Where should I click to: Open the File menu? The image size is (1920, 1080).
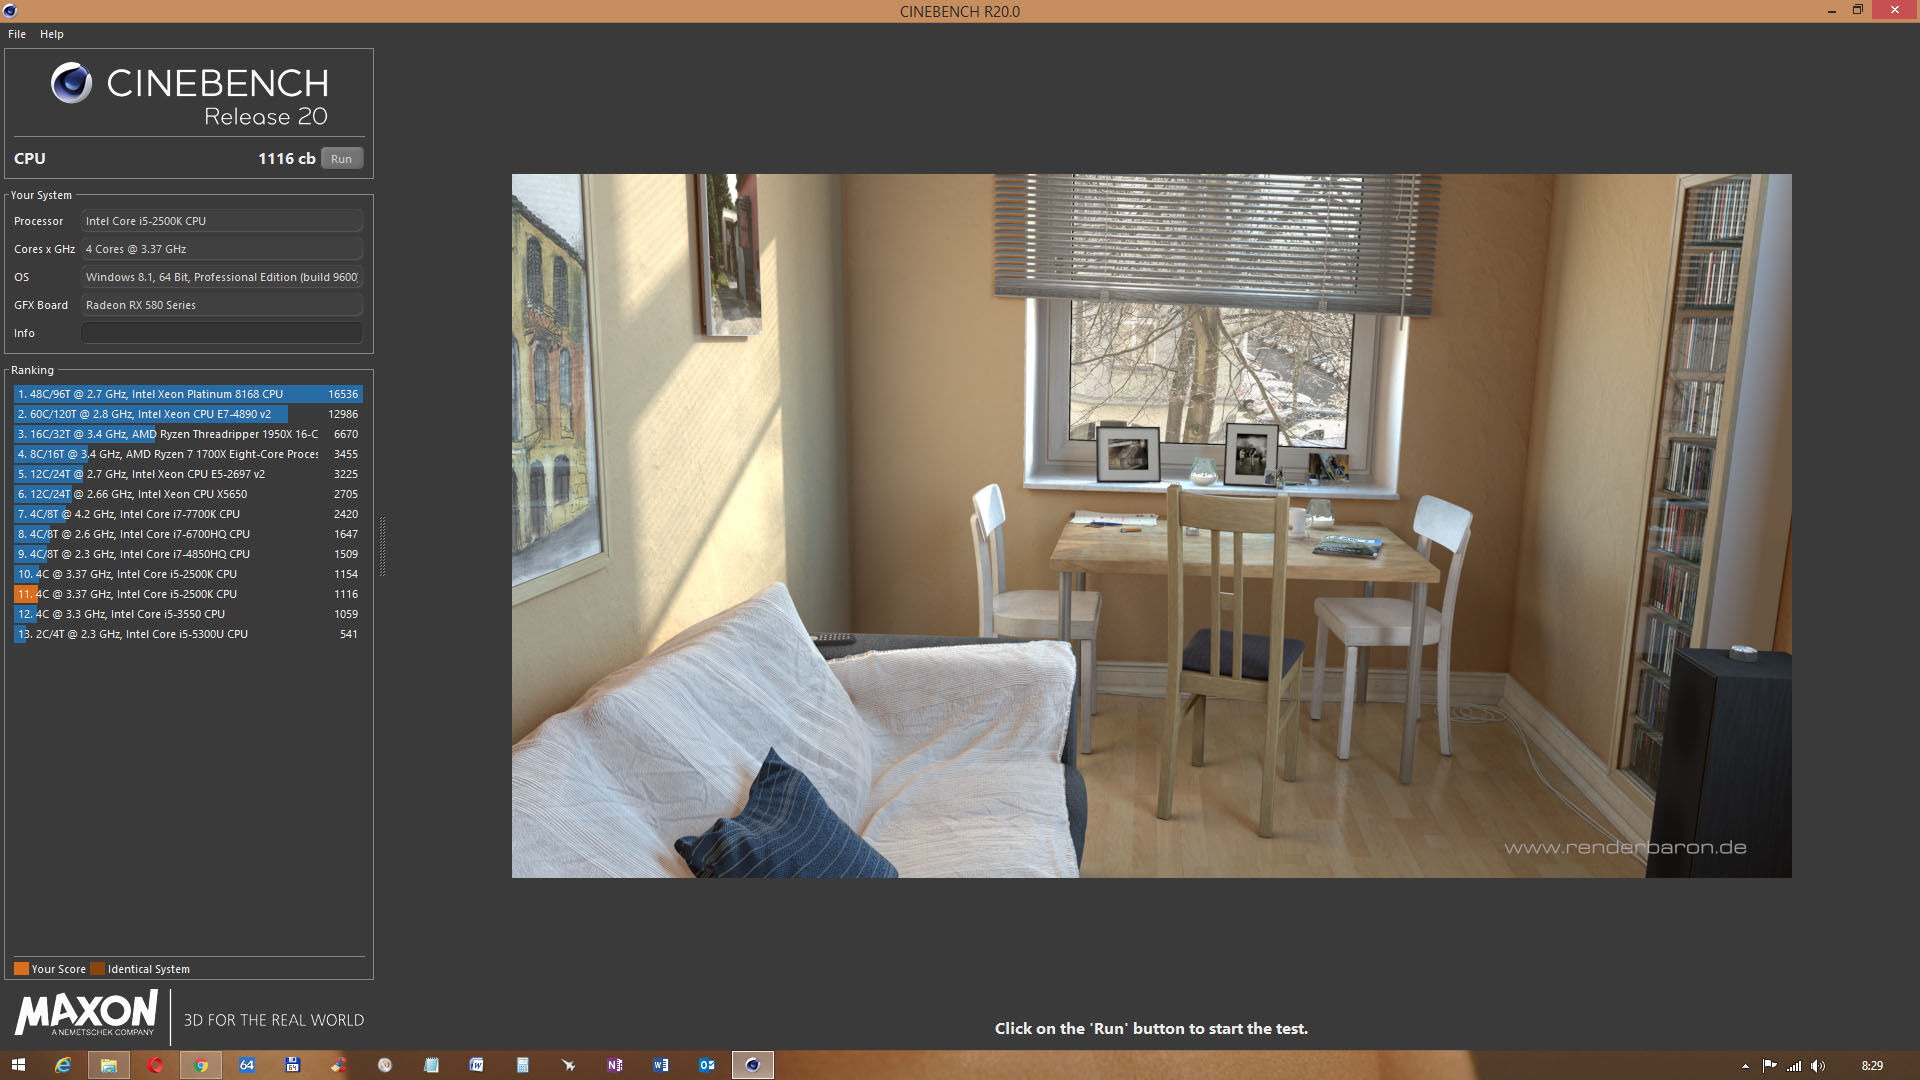17,34
